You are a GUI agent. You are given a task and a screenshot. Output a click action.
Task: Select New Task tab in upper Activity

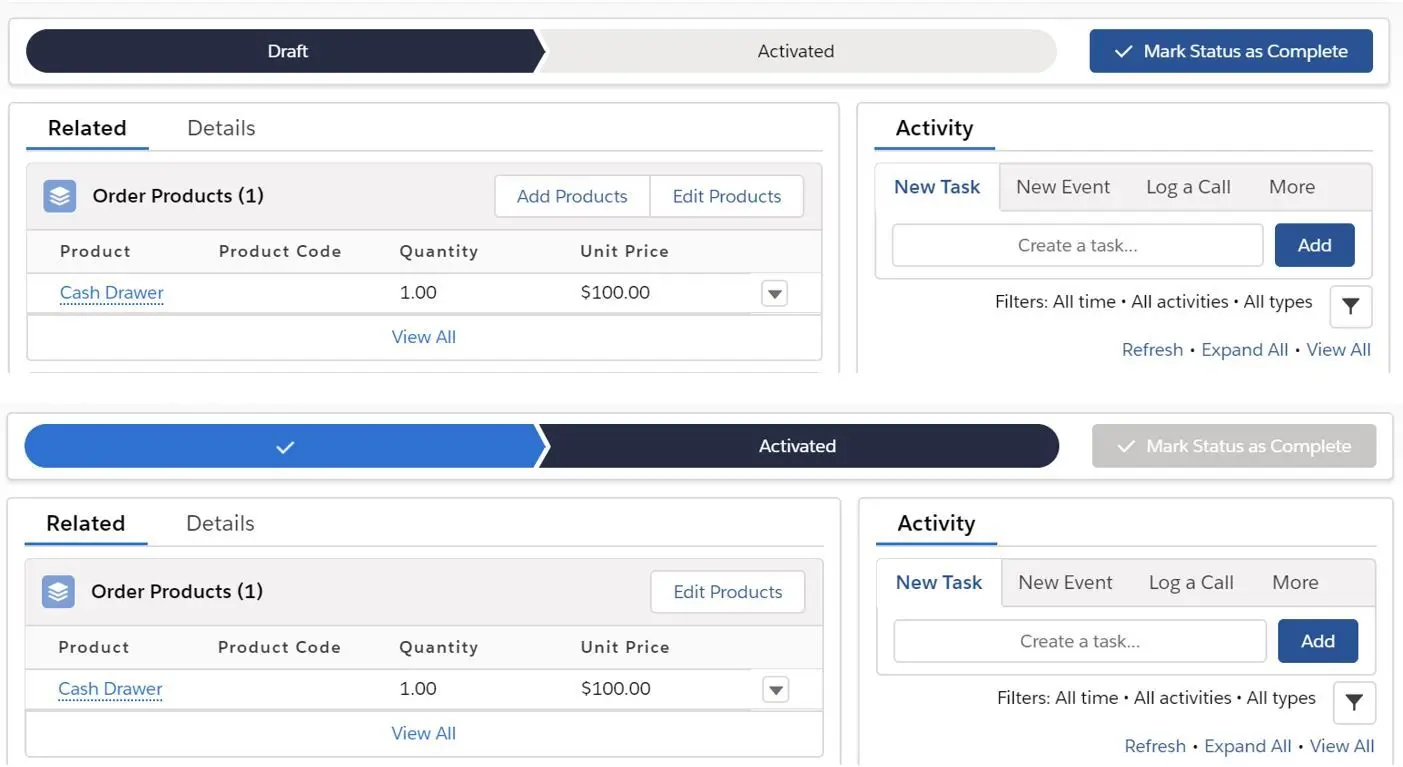pos(937,187)
